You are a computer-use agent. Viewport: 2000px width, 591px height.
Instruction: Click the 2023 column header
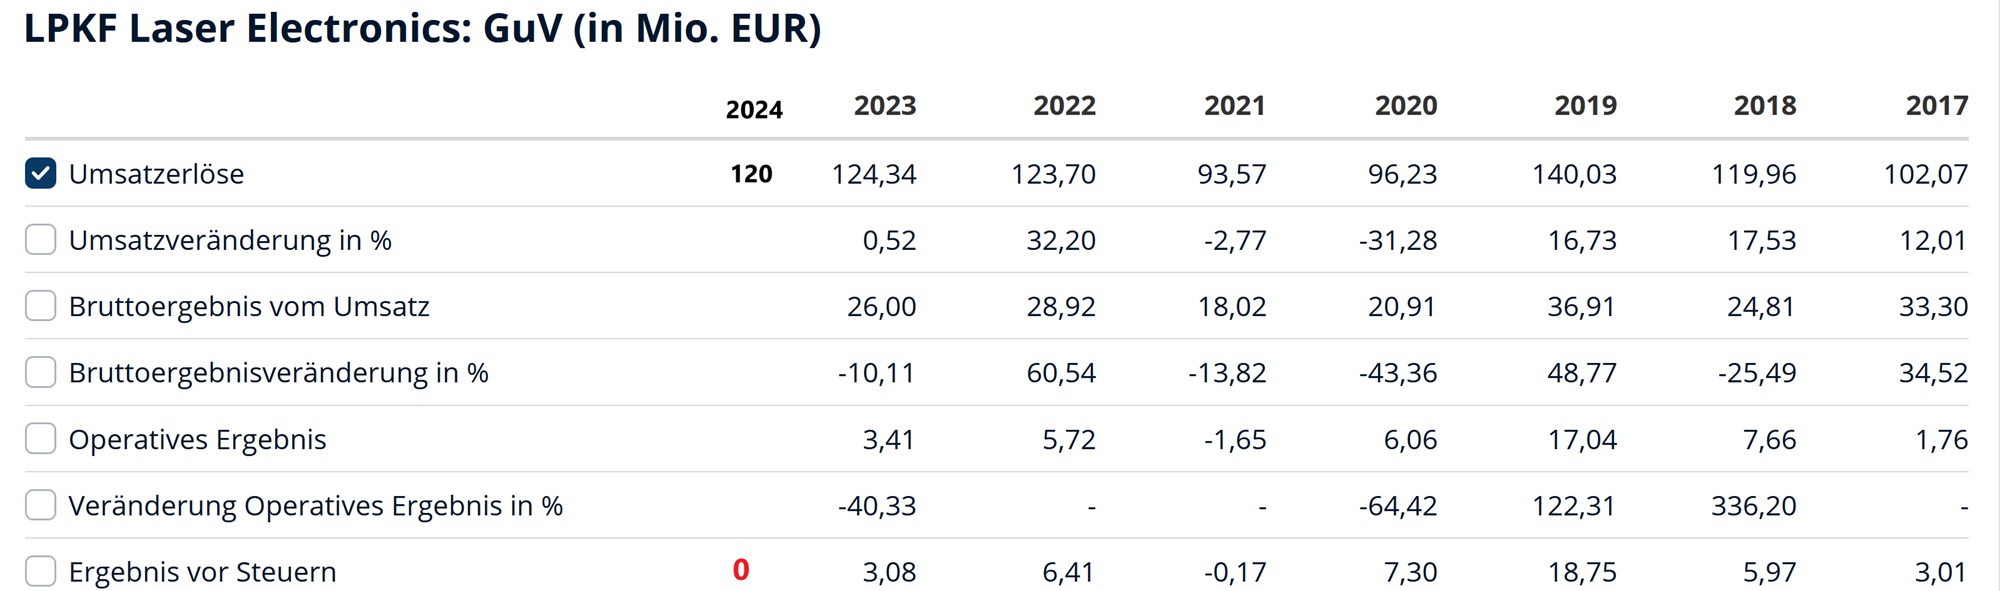[x=884, y=105]
